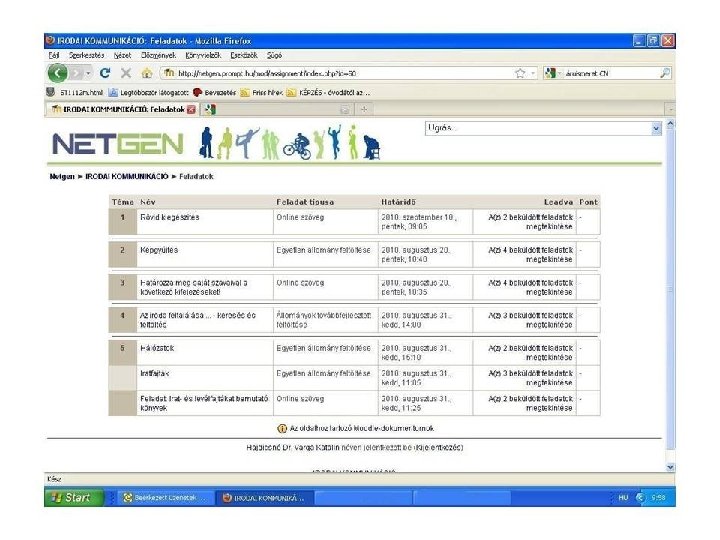Viewport: 720px width, 540px height.
Task: View submitted tasks for Rövid kiegészítés
Action: (530, 222)
